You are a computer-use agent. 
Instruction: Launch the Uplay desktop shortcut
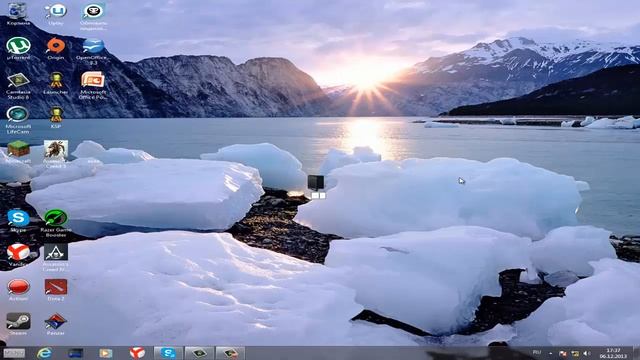[56, 13]
